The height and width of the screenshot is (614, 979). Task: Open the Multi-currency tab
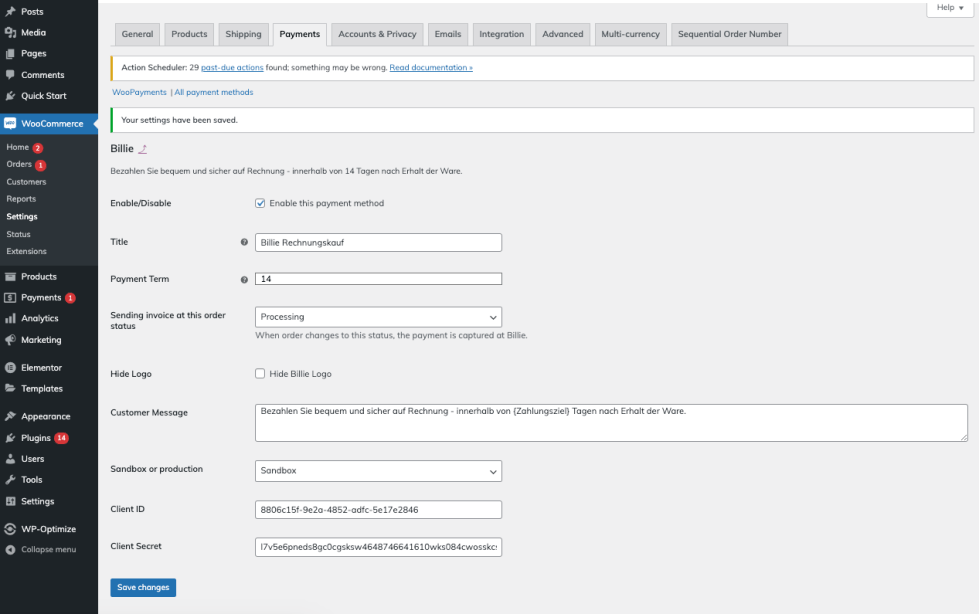(630, 34)
